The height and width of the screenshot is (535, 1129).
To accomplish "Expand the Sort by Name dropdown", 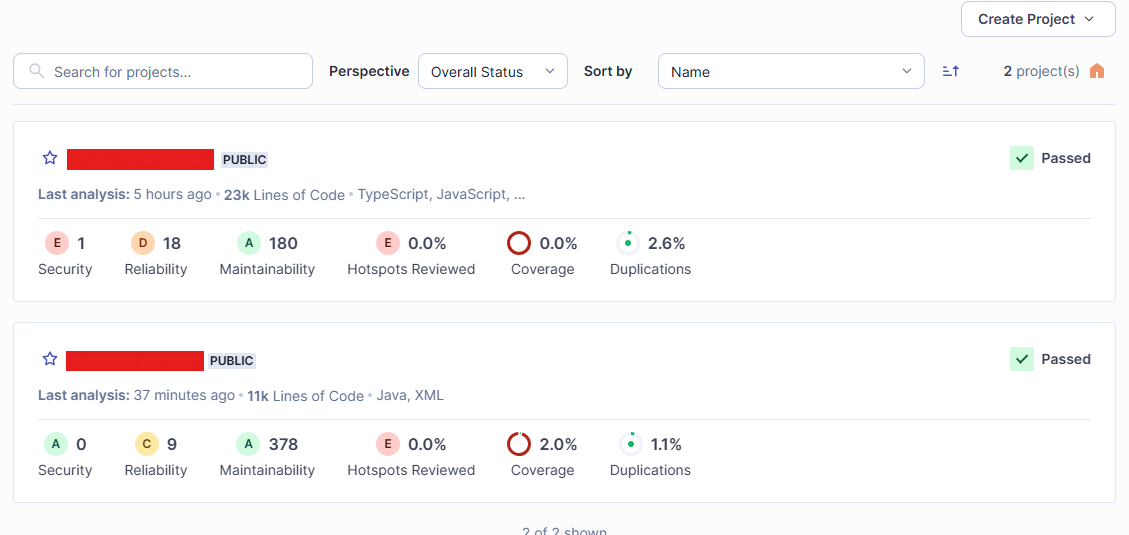I will click(791, 71).
